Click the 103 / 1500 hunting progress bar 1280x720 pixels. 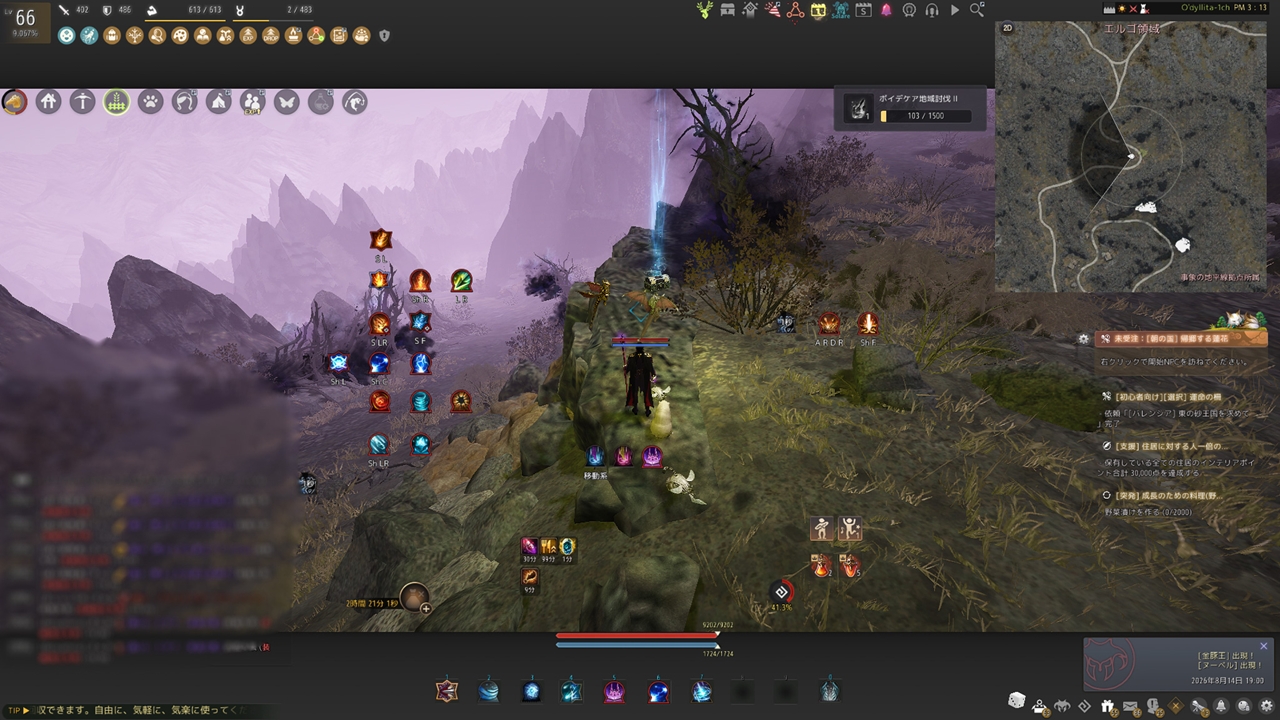(925, 116)
